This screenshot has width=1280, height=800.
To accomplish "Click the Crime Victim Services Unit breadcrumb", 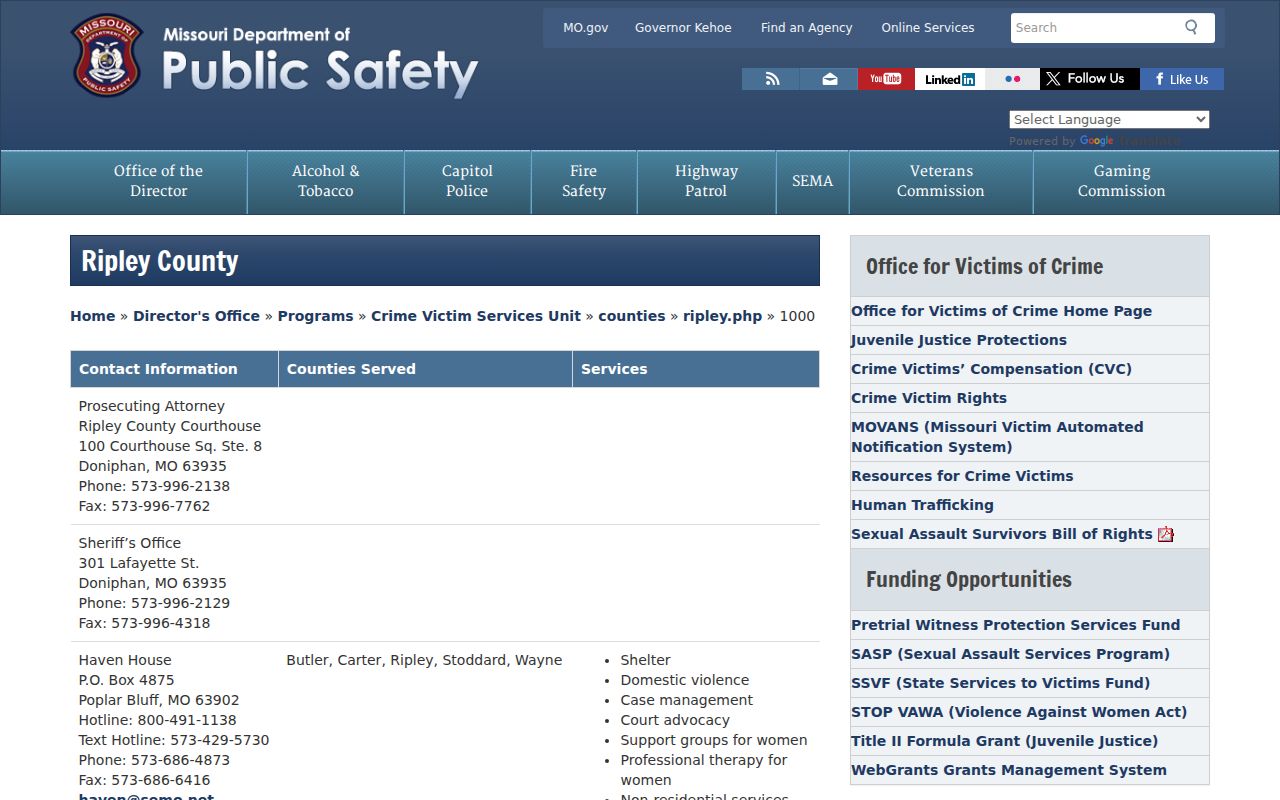I will [476, 316].
